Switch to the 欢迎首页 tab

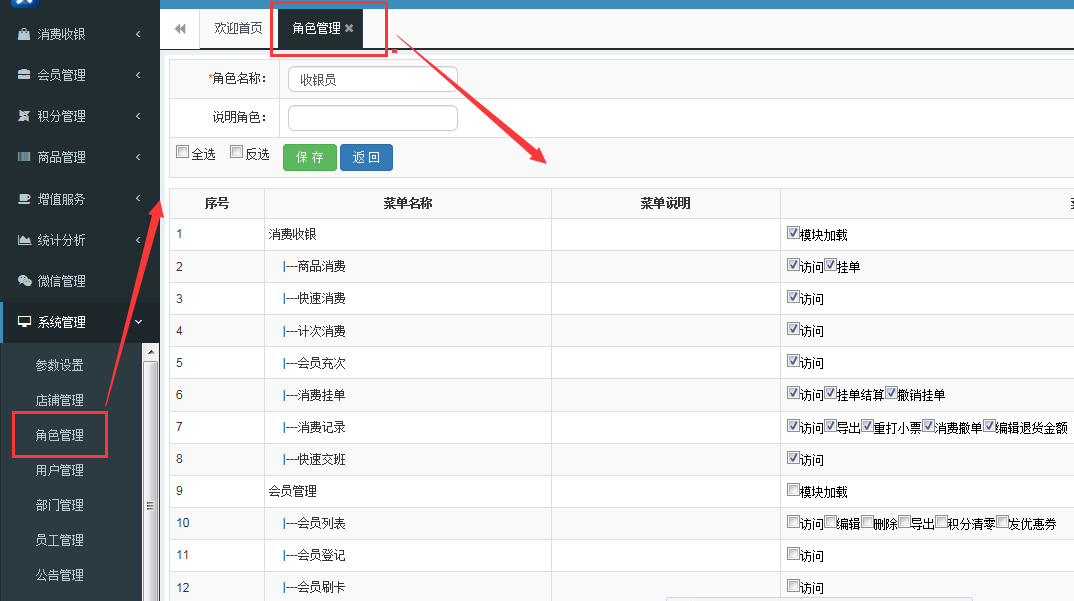(x=236, y=28)
